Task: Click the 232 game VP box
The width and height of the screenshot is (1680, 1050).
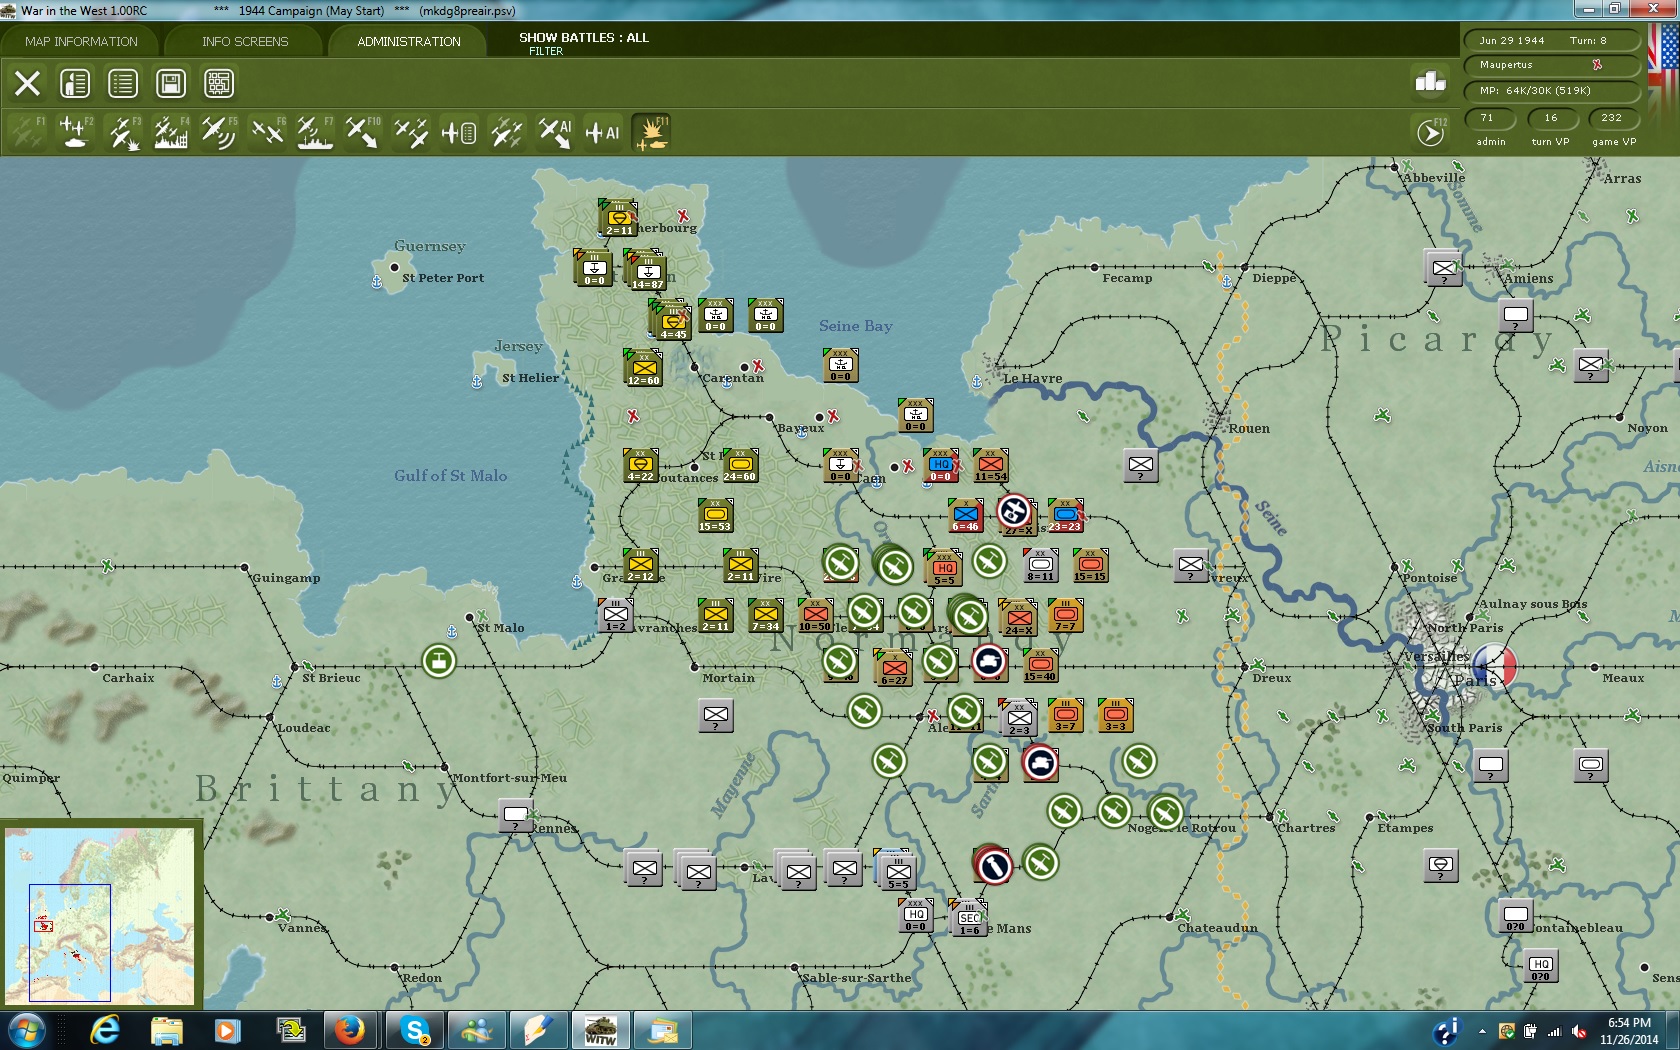Action: 1612,118
